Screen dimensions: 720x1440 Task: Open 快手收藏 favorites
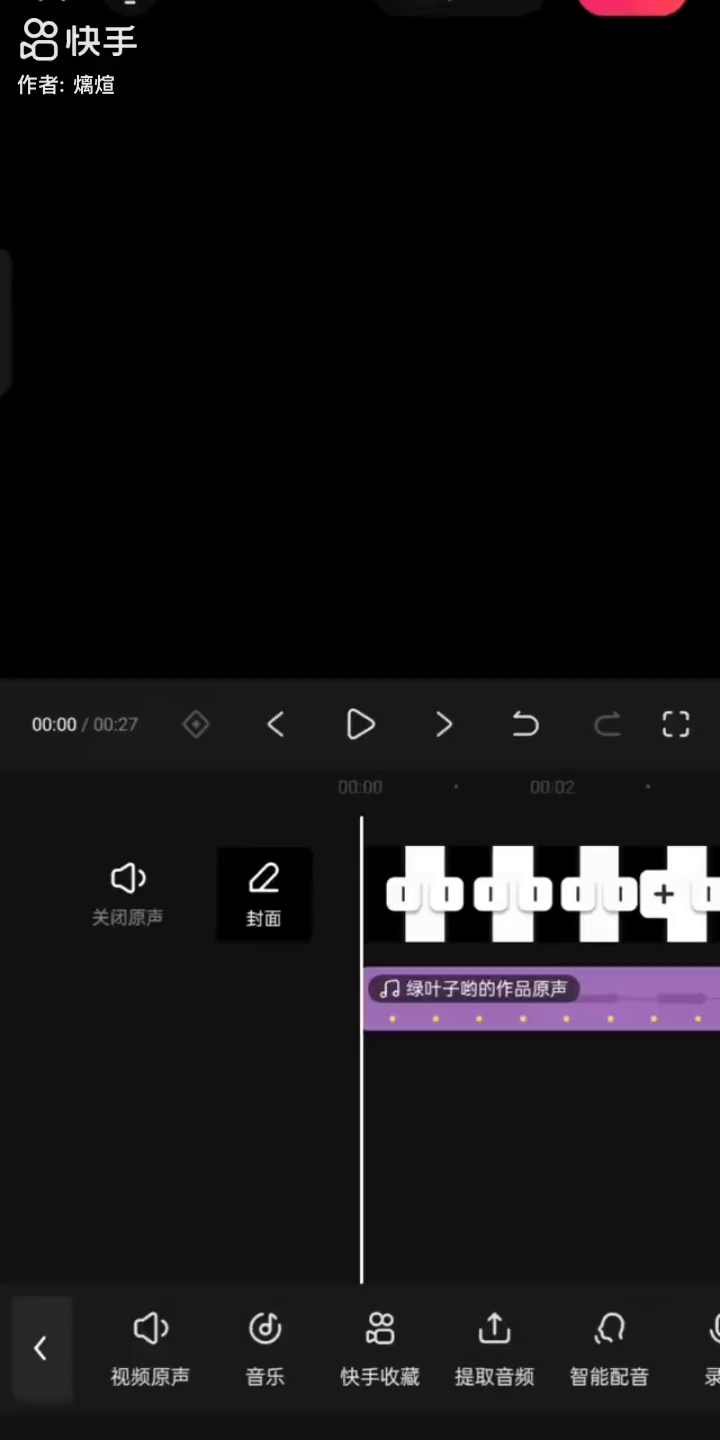click(380, 1348)
